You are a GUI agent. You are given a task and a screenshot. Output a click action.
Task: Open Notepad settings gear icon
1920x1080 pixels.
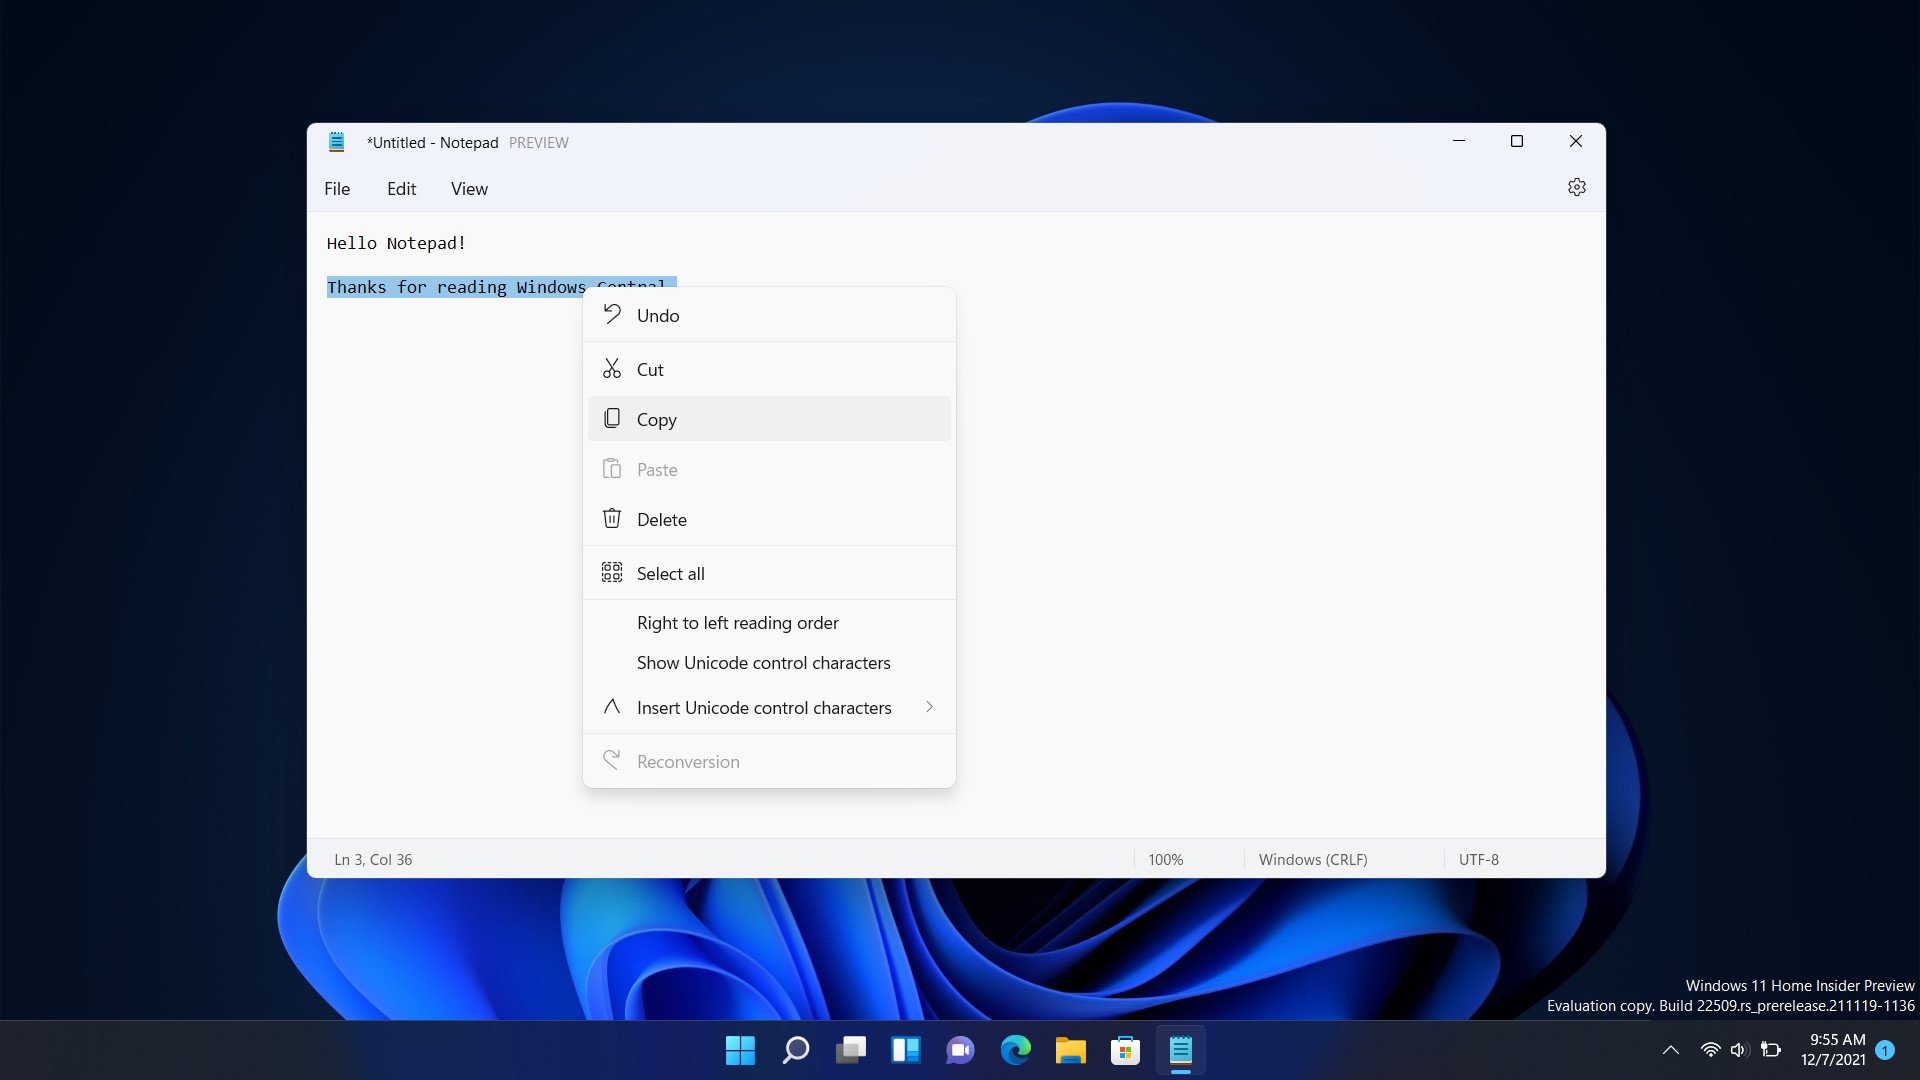[1576, 187]
